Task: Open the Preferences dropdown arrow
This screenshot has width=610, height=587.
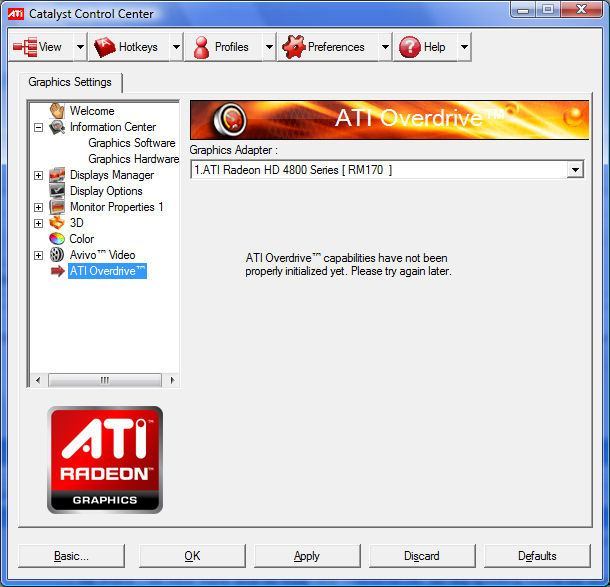Action: [385, 47]
